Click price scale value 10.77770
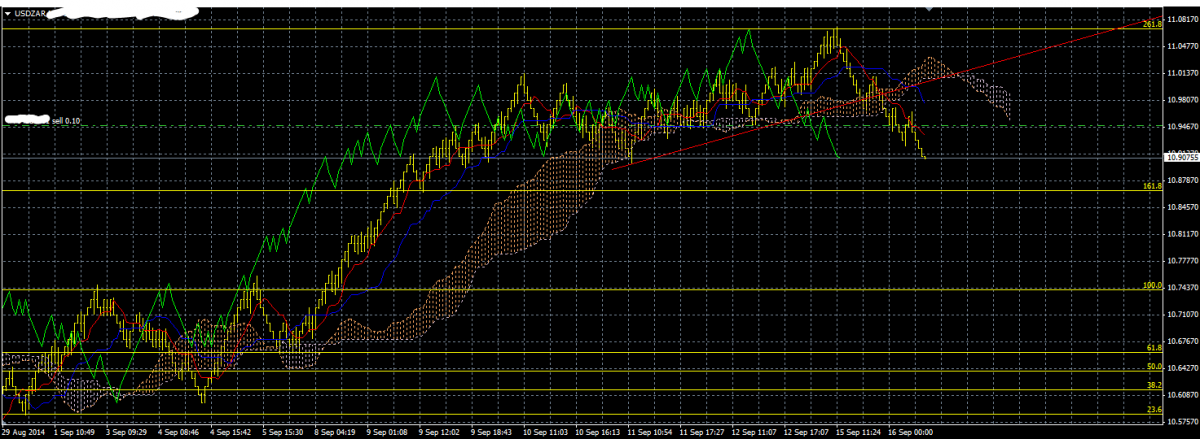The height and width of the screenshot is (439, 1200). 1181,260
